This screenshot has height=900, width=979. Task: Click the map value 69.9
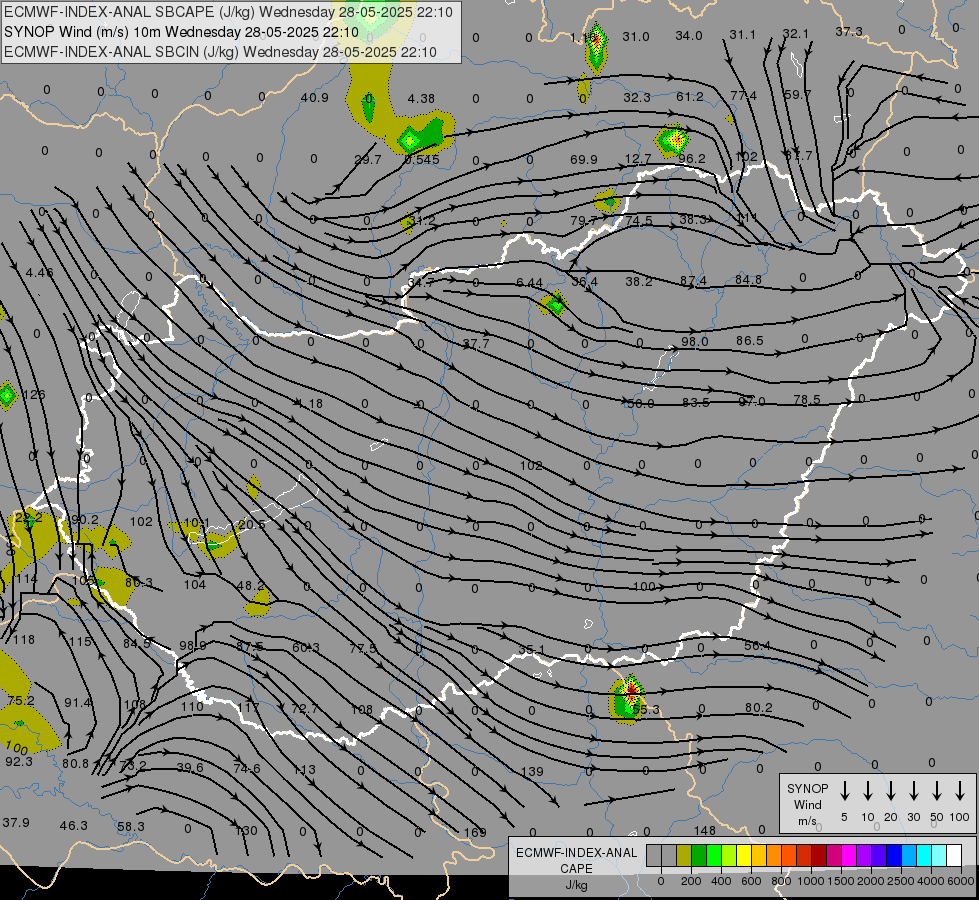click(x=583, y=159)
